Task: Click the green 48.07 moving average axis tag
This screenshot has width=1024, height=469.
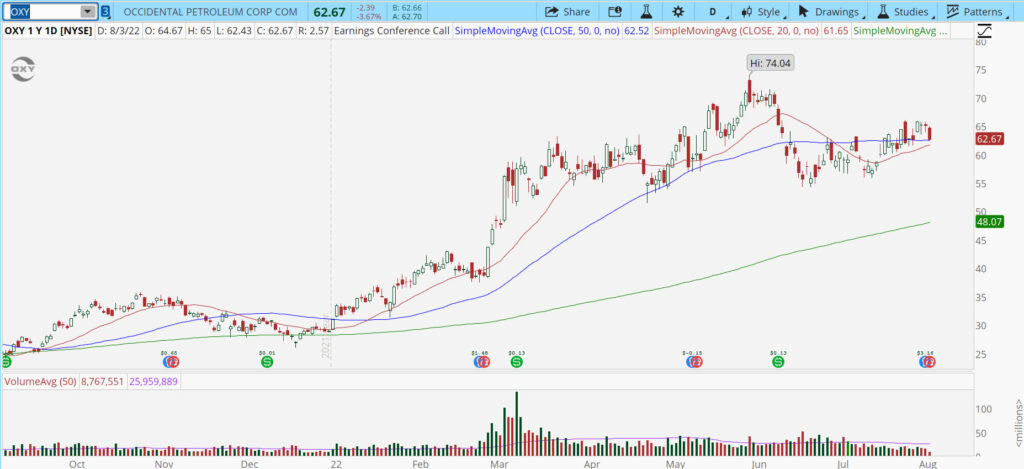Action: [x=989, y=222]
